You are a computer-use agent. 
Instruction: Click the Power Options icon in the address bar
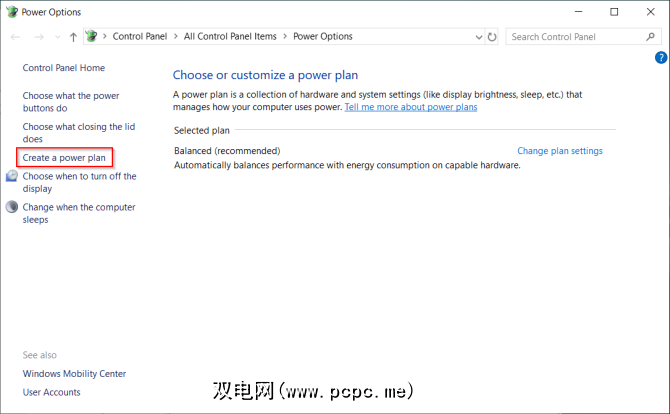(91, 36)
